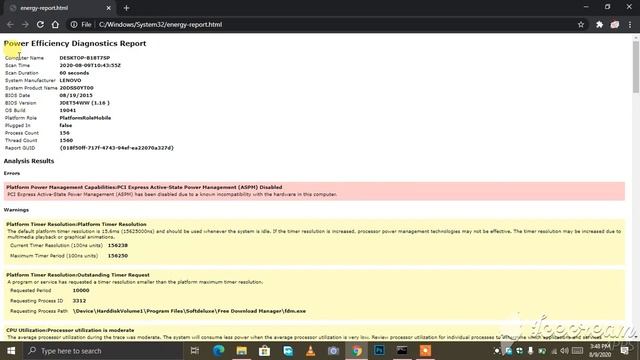This screenshot has height=360, width=640.
Task: Click the 60 seconds scan duration
Action: [74, 73]
